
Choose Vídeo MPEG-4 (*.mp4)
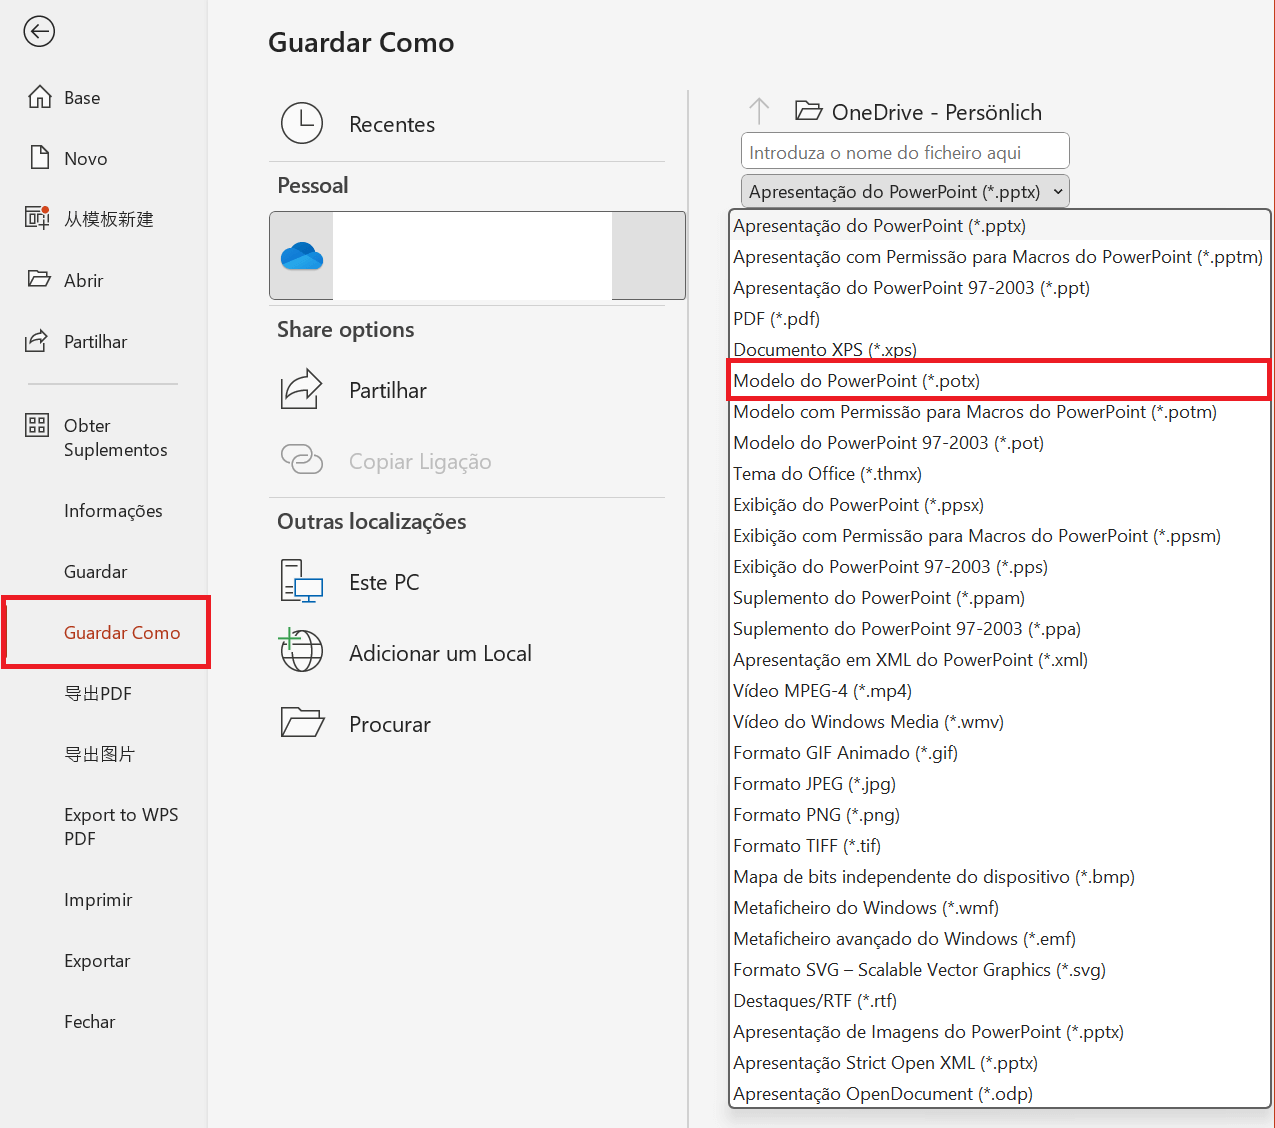[1000, 691]
